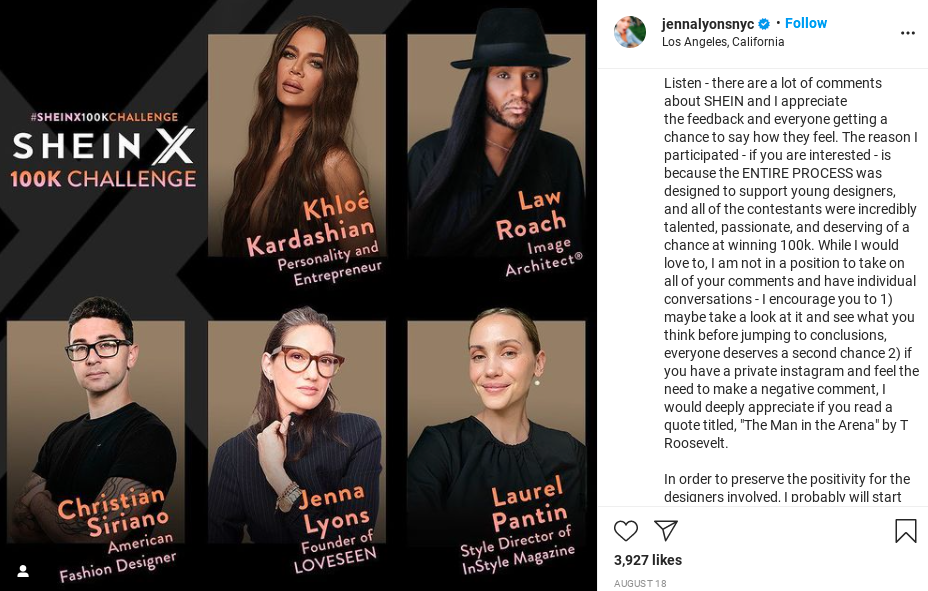Show tagged people with person icon

click(23, 571)
